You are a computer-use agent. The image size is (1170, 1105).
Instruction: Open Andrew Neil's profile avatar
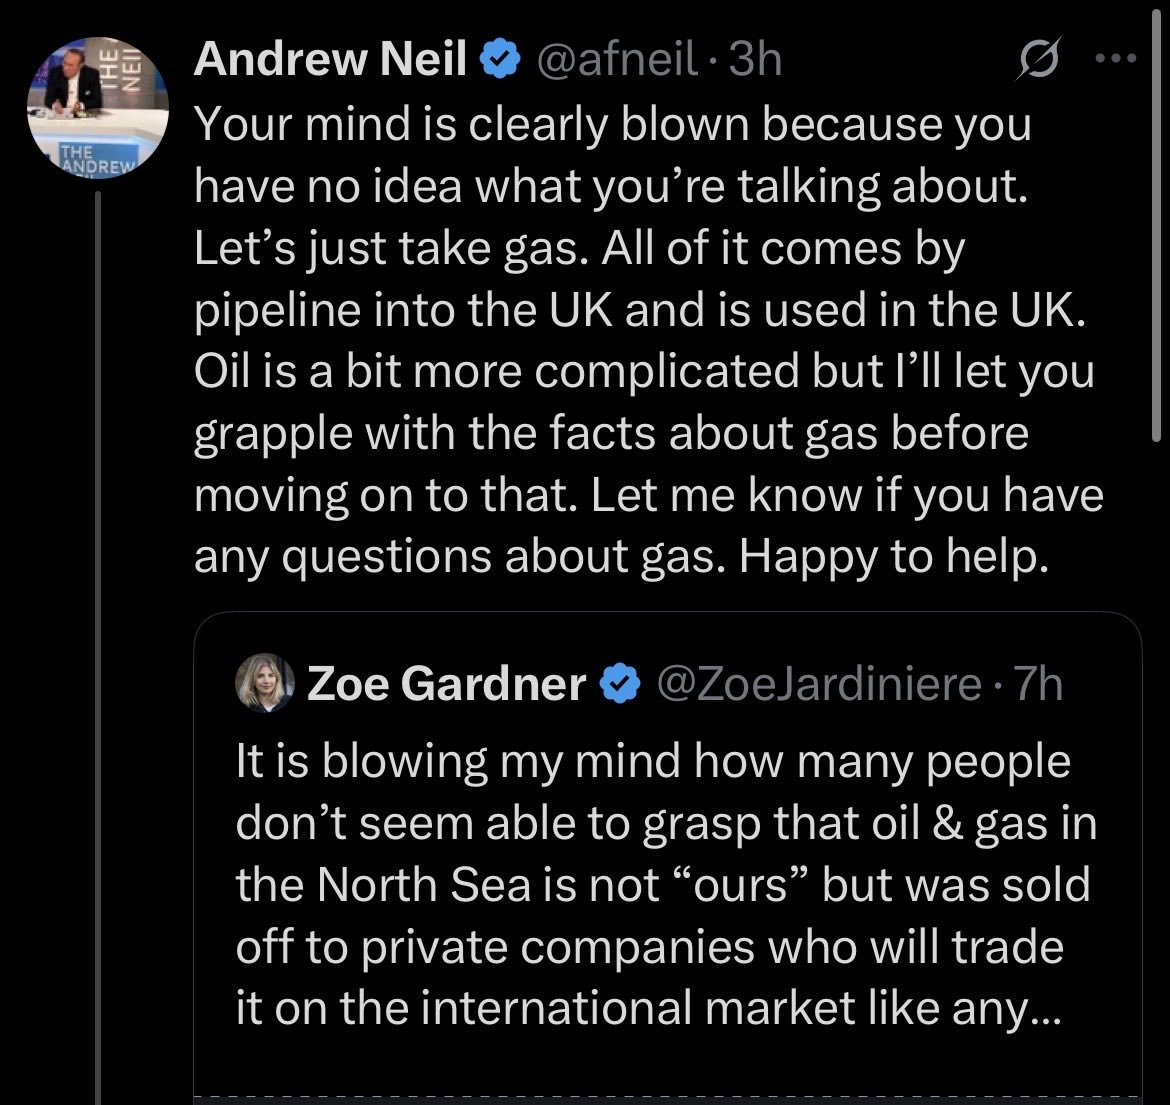pyautogui.click(x=98, y=109)
